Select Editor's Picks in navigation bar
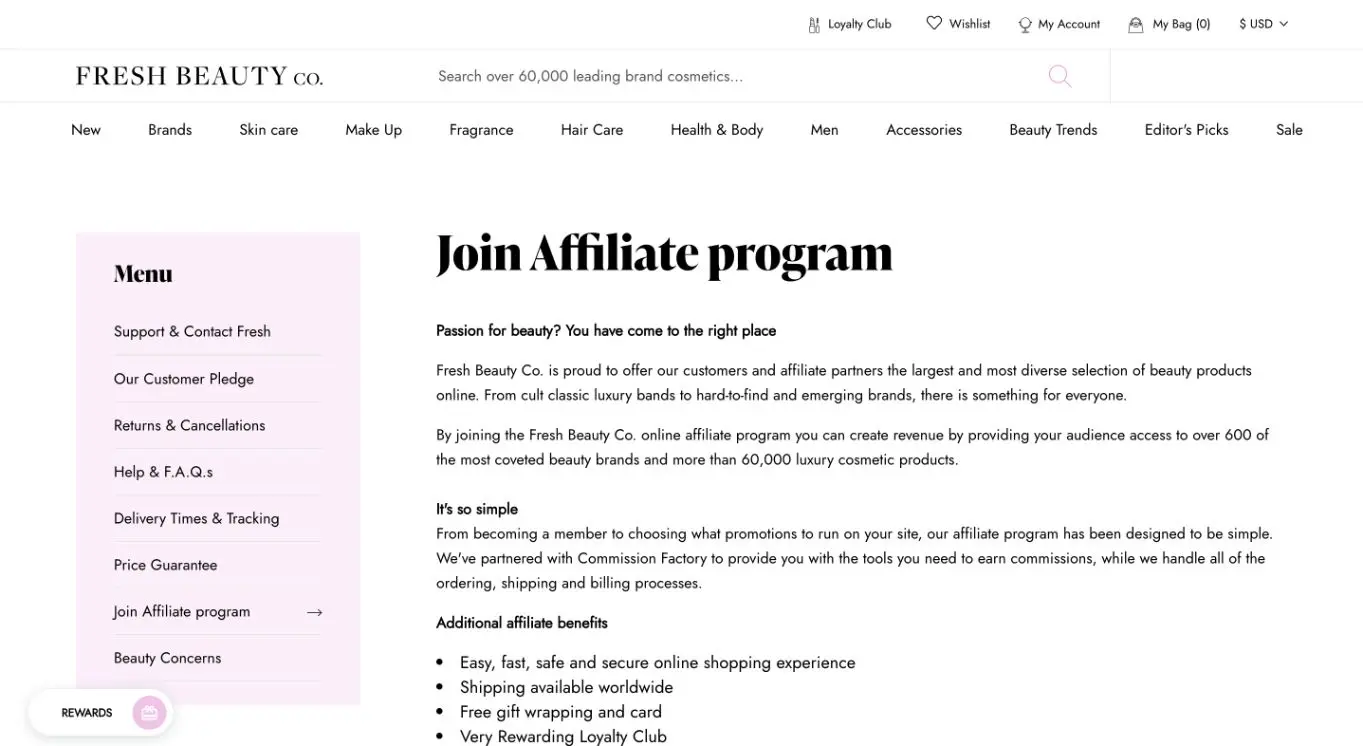The image size is (1363, 746). point(1186,130)
